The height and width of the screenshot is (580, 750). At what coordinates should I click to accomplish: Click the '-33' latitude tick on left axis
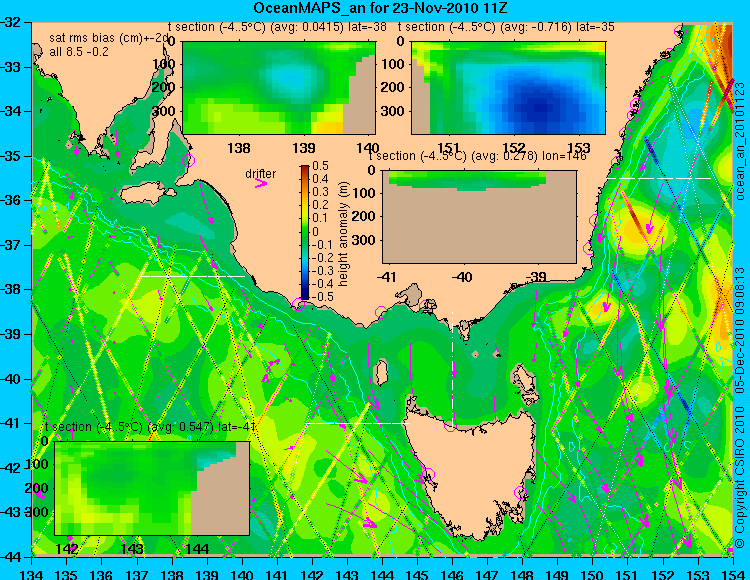(12, 67)
